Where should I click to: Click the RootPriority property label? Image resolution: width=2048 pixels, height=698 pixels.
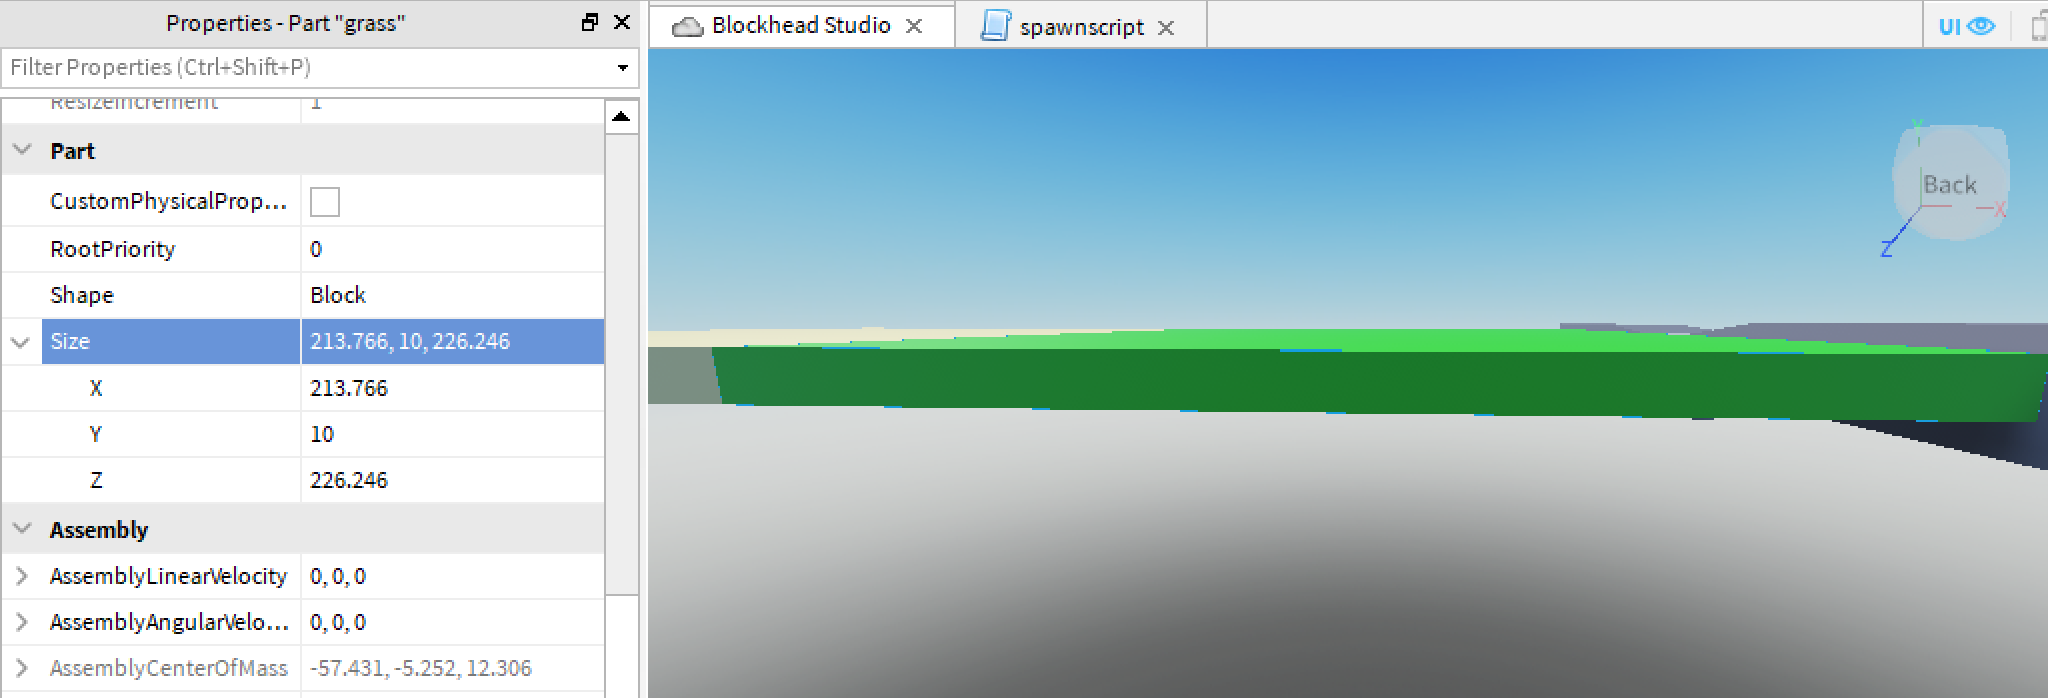(112, 249)
